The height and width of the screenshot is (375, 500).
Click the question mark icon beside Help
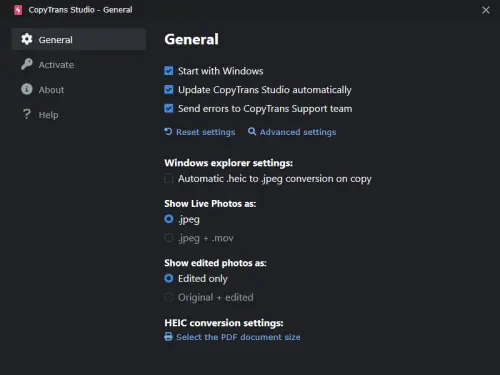tap(27, 114)
